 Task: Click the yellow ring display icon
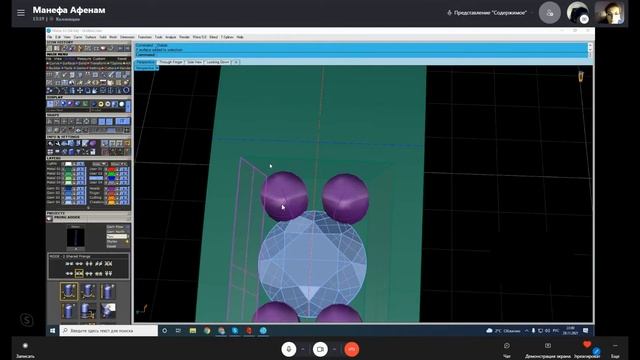click(101, 104)
